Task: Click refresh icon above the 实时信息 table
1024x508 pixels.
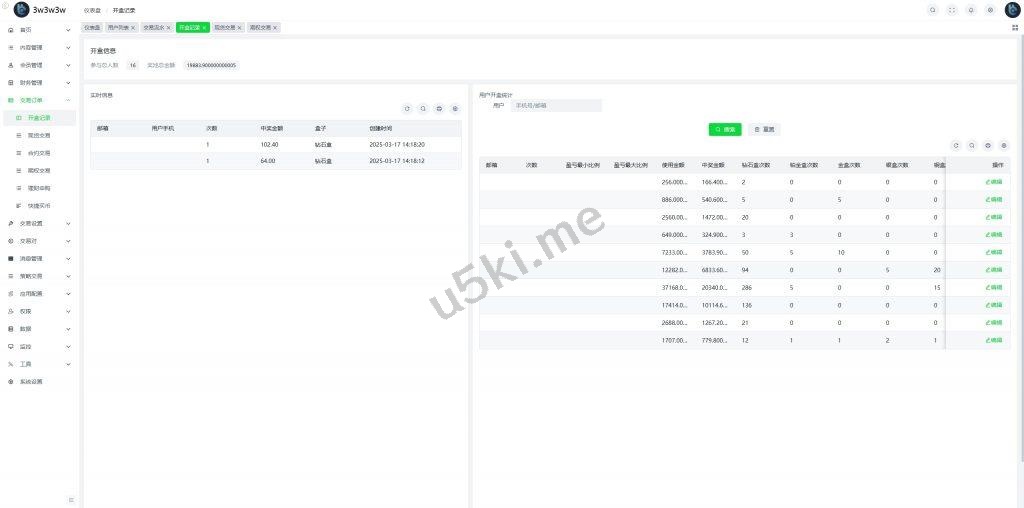Action: [407, 108]
